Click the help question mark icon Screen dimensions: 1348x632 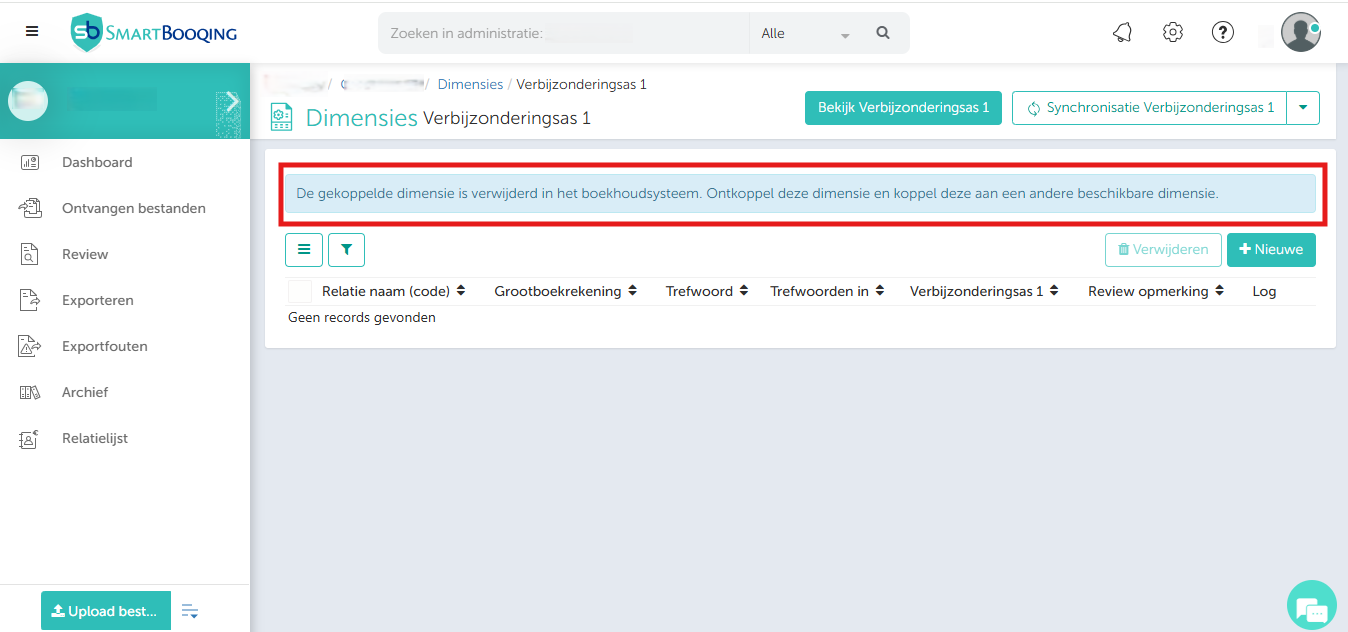pyautogui.click(x=1222, y=33)
